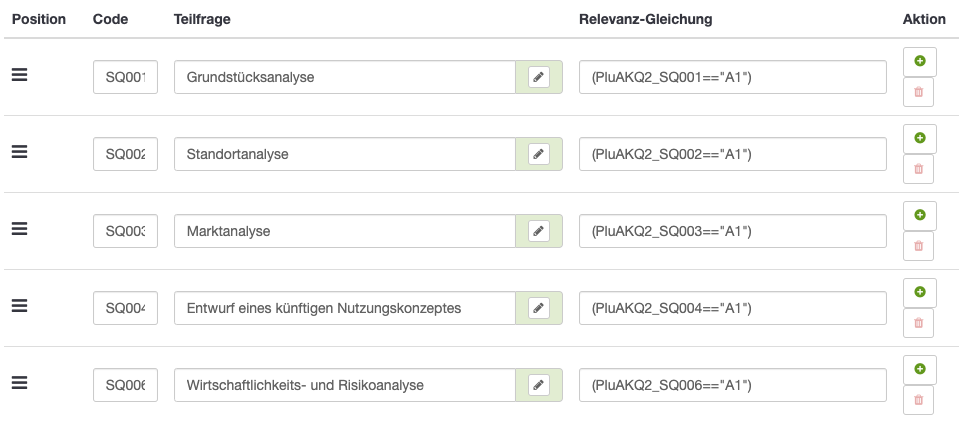Focus the SQ004 code input
The height and width of the screenshot is (427, 959).
pos(125,308)
